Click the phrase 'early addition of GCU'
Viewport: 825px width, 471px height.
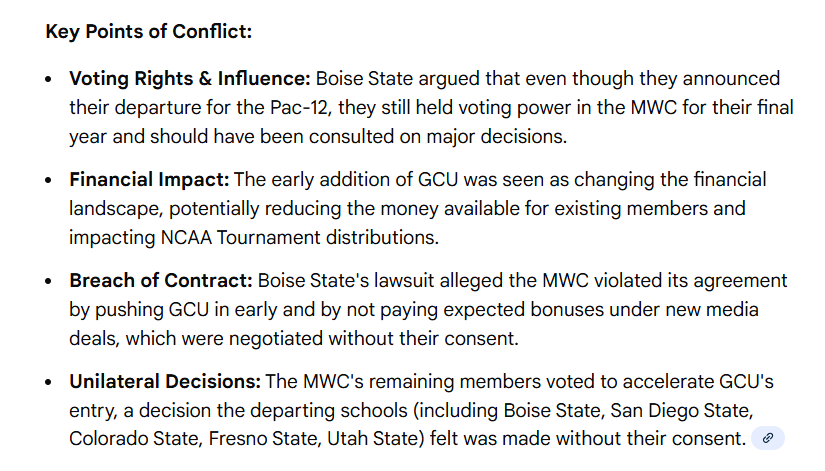click(357, 180)
